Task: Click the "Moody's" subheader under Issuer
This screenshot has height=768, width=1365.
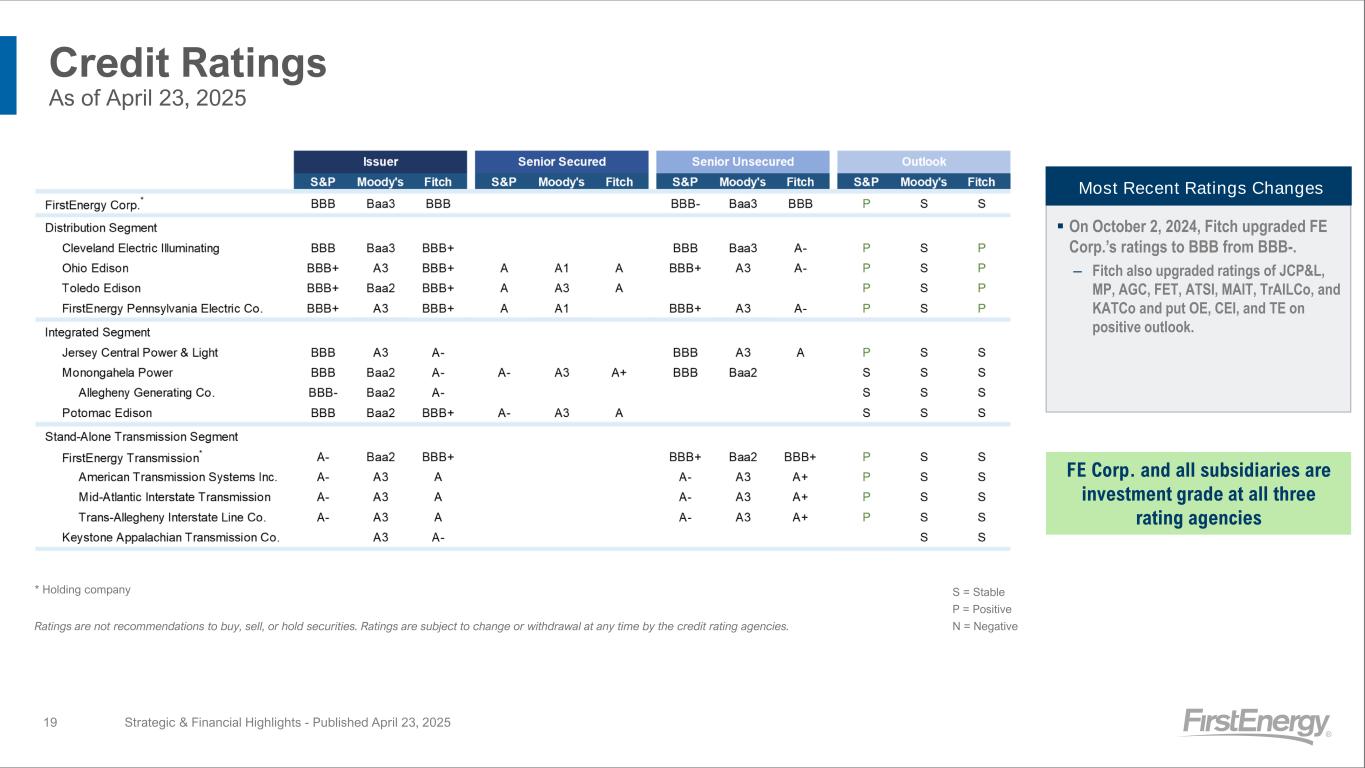Action: [x=380, y=182]
